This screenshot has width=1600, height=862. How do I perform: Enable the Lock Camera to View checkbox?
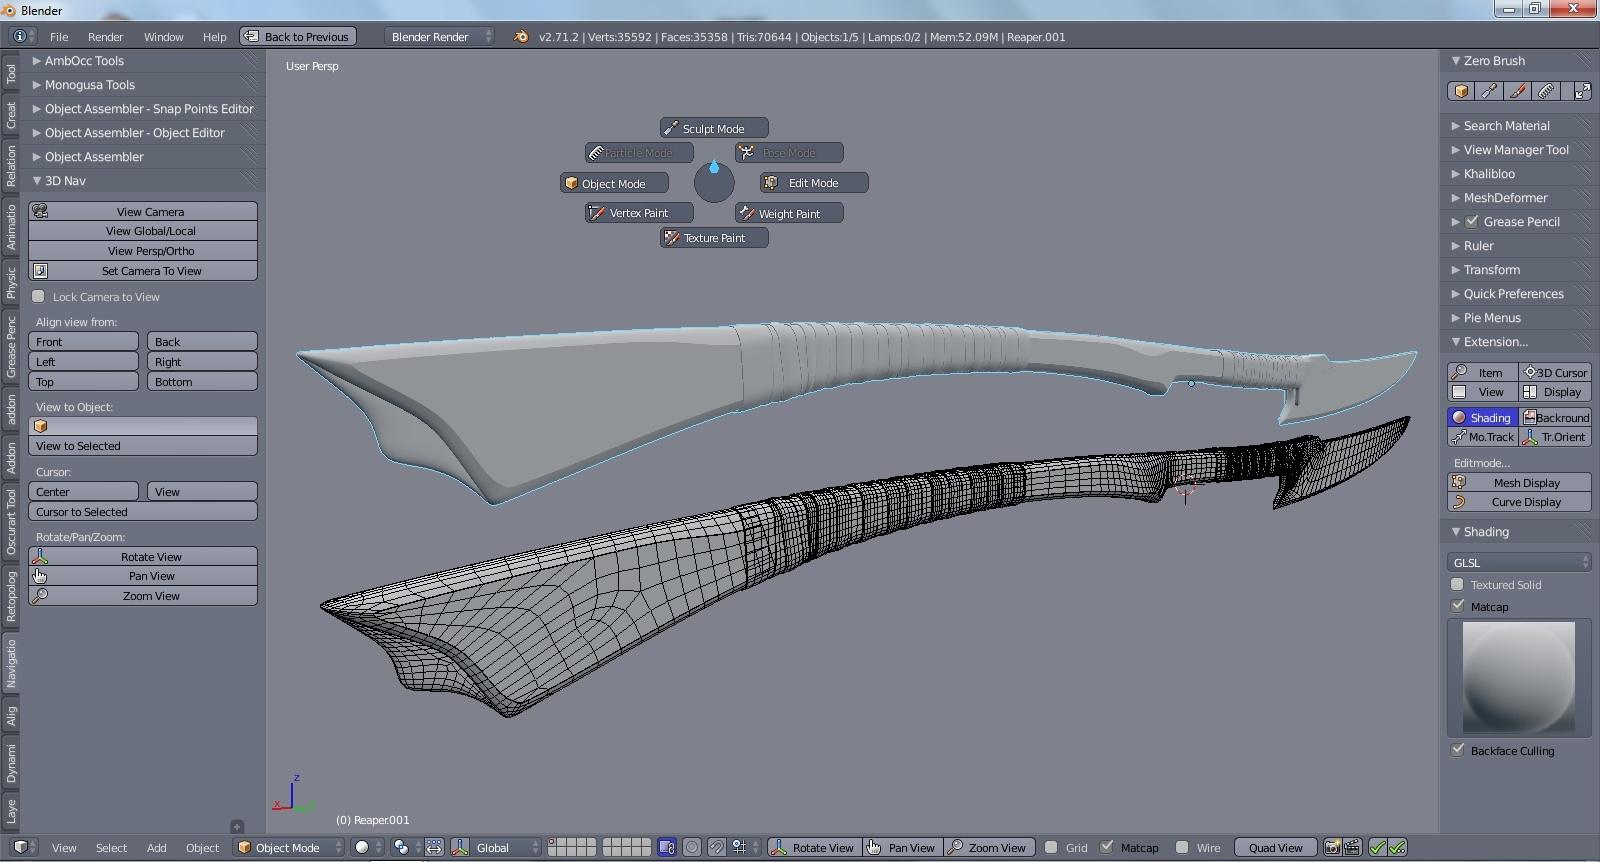[x=39, y=296]
